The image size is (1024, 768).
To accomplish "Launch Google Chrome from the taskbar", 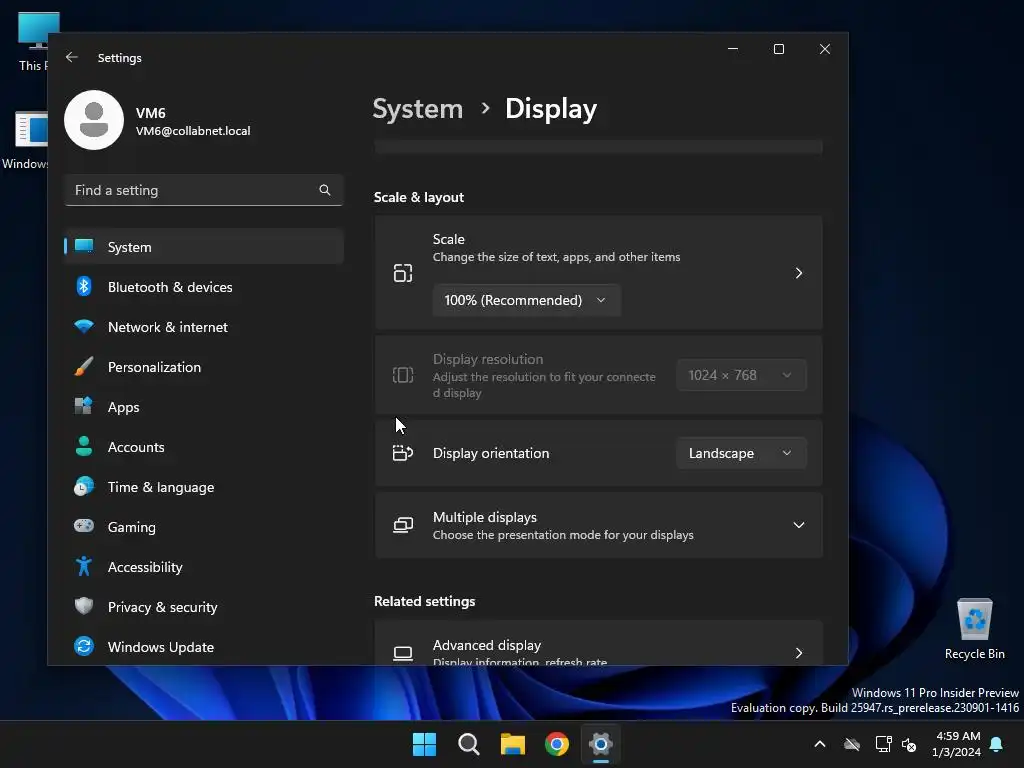I will tap(556, 744).
